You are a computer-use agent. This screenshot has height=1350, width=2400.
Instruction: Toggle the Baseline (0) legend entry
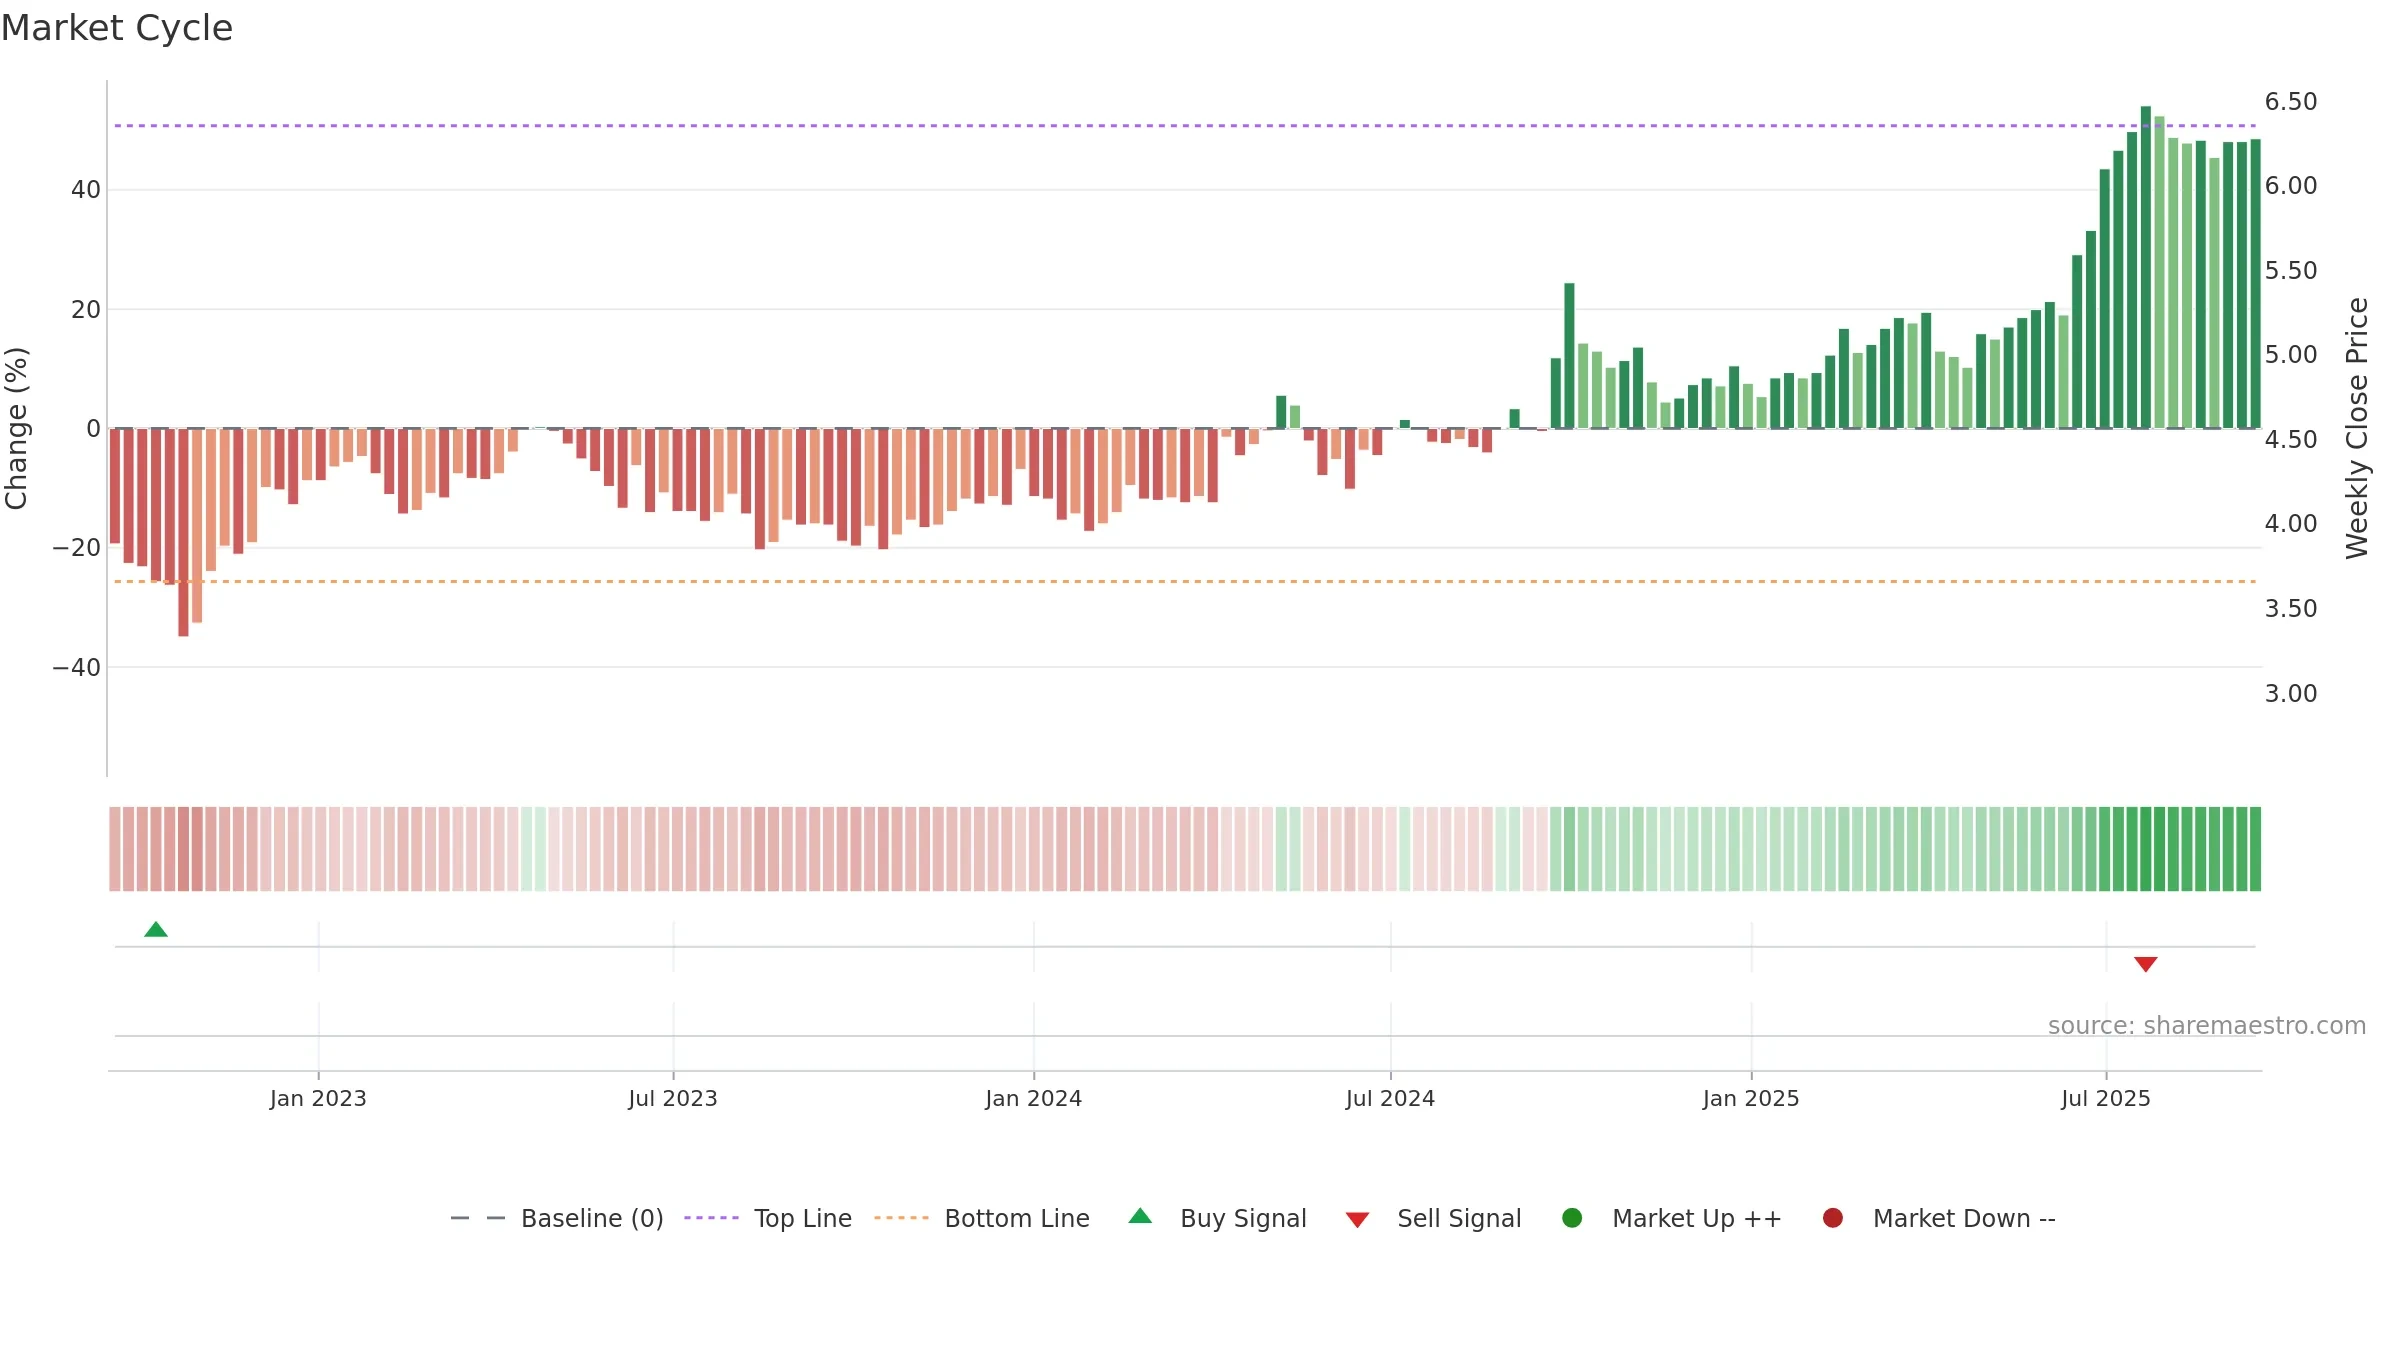pyautogui.click(x=557, y=1218)
